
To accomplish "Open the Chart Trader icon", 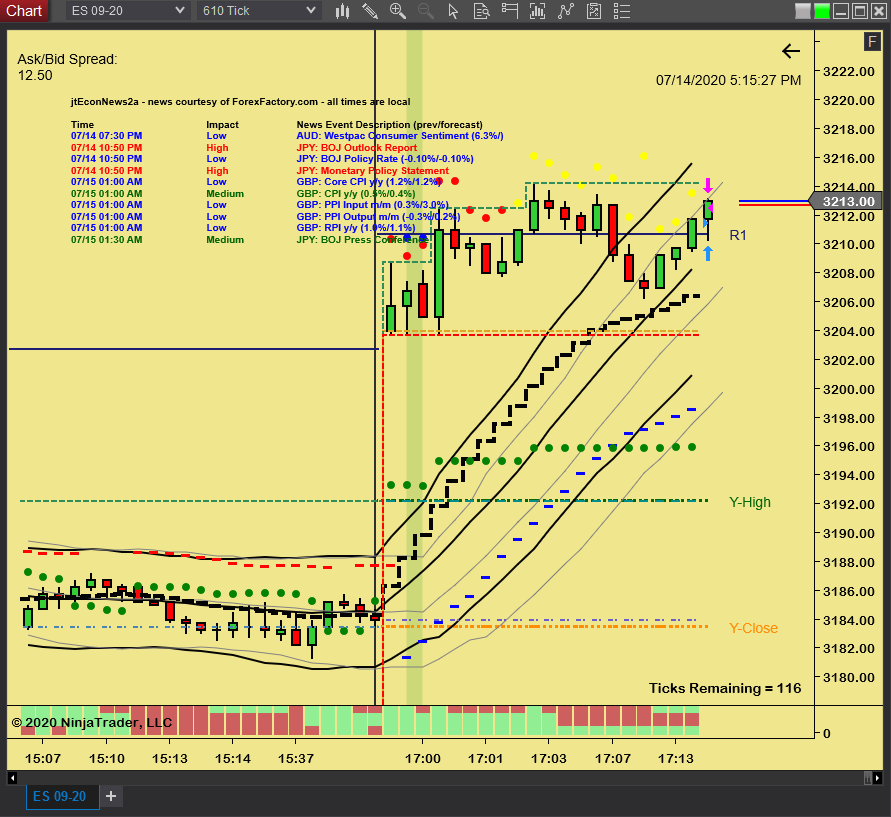I will (510, 11).
